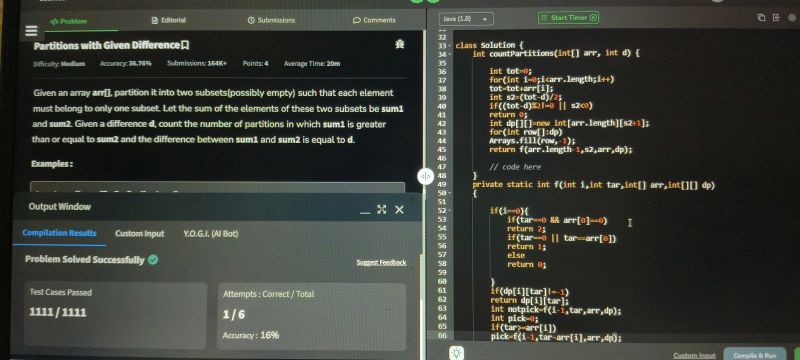
Task: Click the copy code icon in editor header
Action: (761, 18)
